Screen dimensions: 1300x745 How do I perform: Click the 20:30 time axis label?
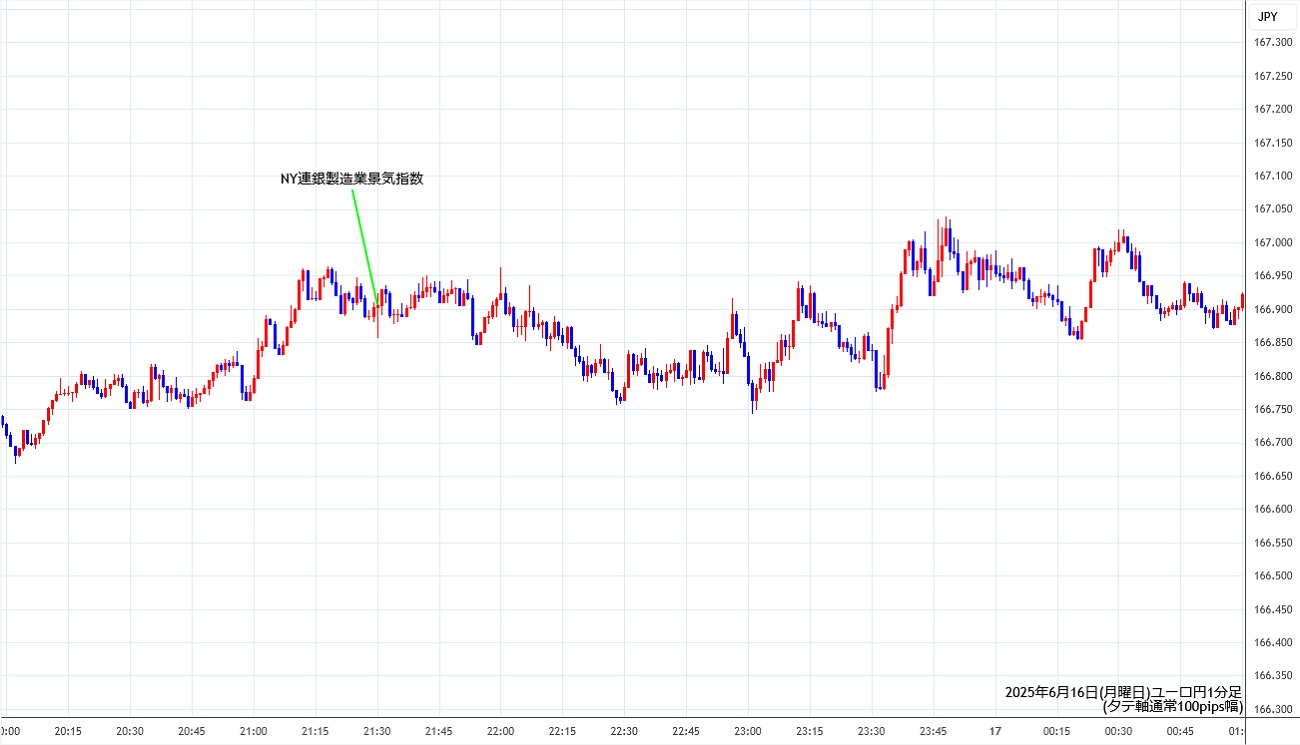click(x=130, y=731)
